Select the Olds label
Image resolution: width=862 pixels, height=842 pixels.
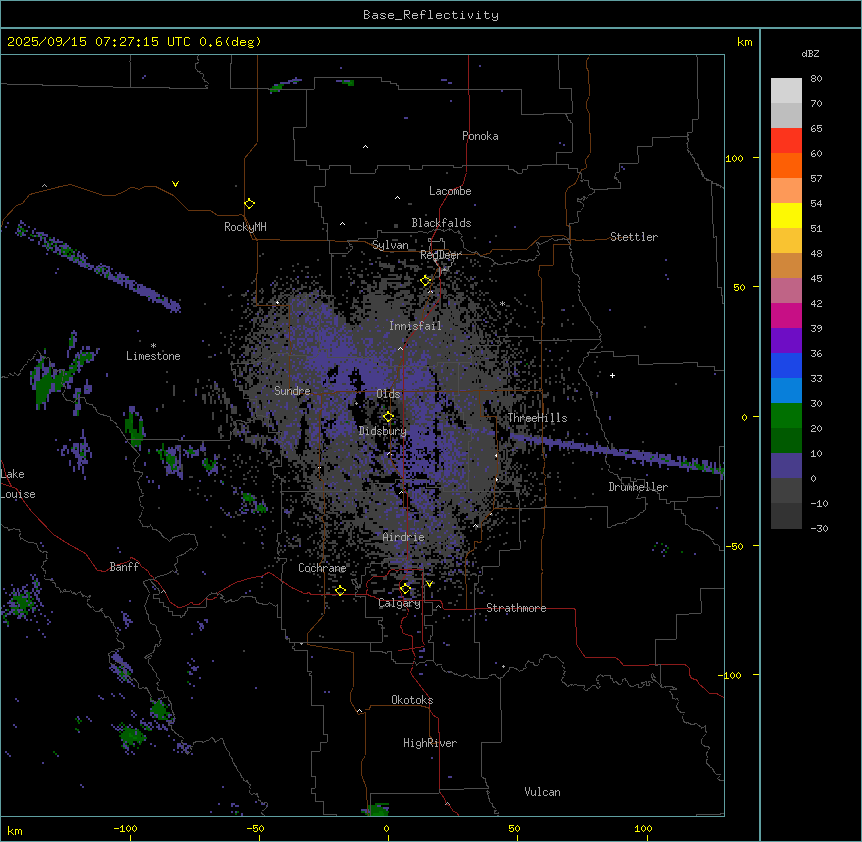point(388,394)
